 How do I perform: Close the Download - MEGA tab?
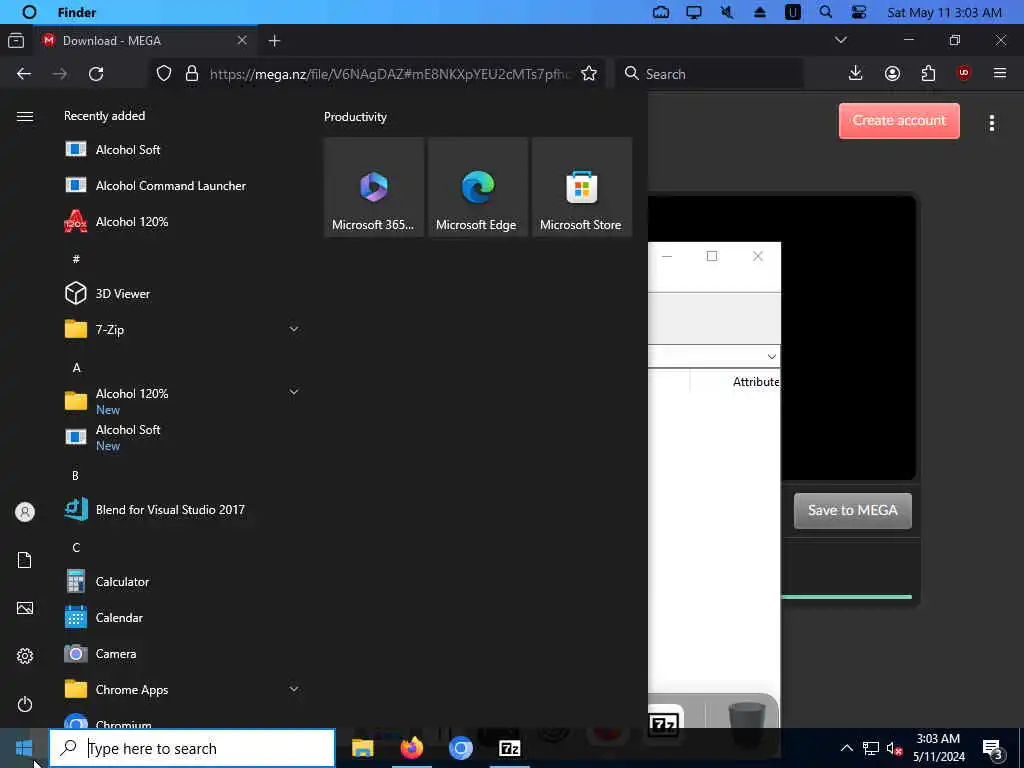coord(242,40)
